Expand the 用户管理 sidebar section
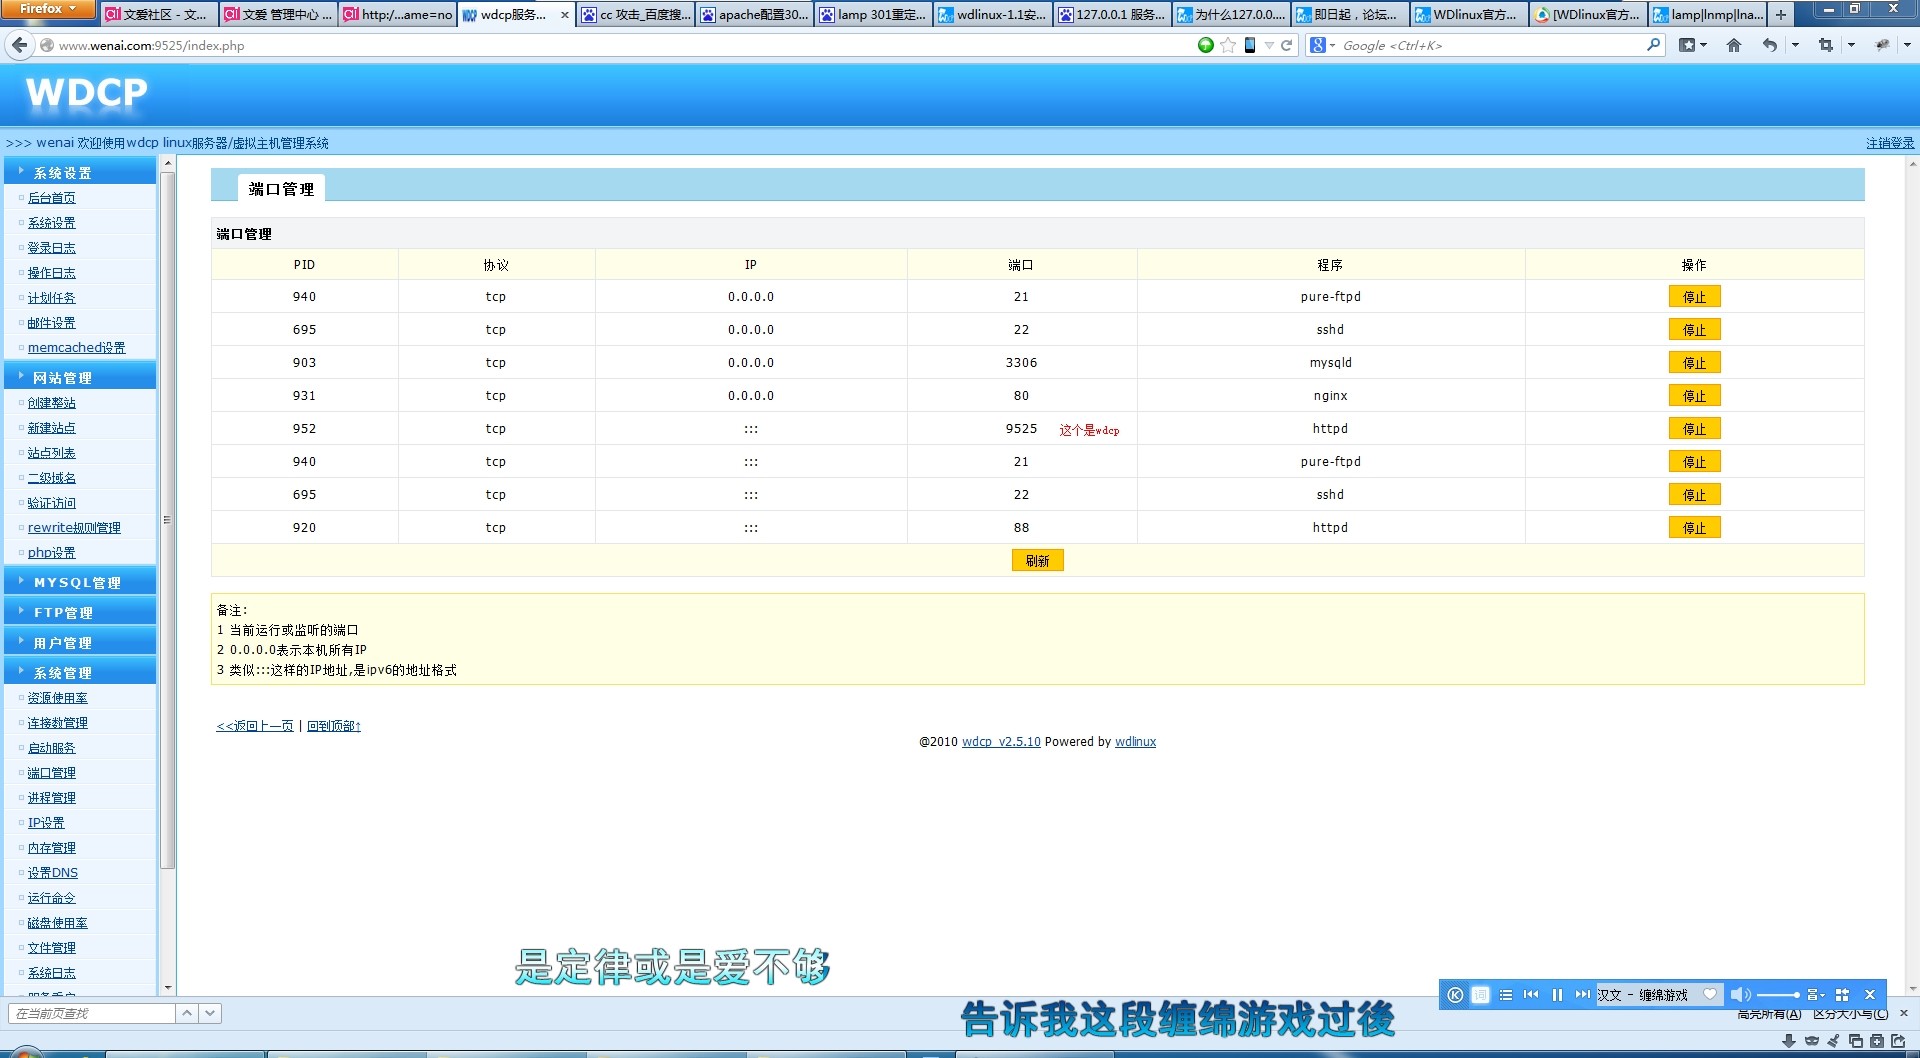The height and width of the screenshot is (1058, 1920). [x=80, y=642]
